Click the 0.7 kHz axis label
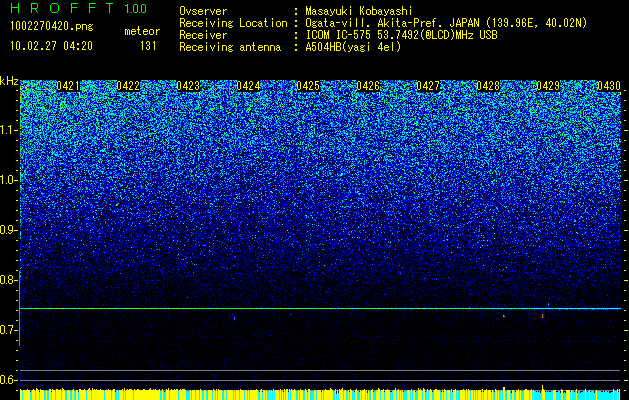 (8, 330)
